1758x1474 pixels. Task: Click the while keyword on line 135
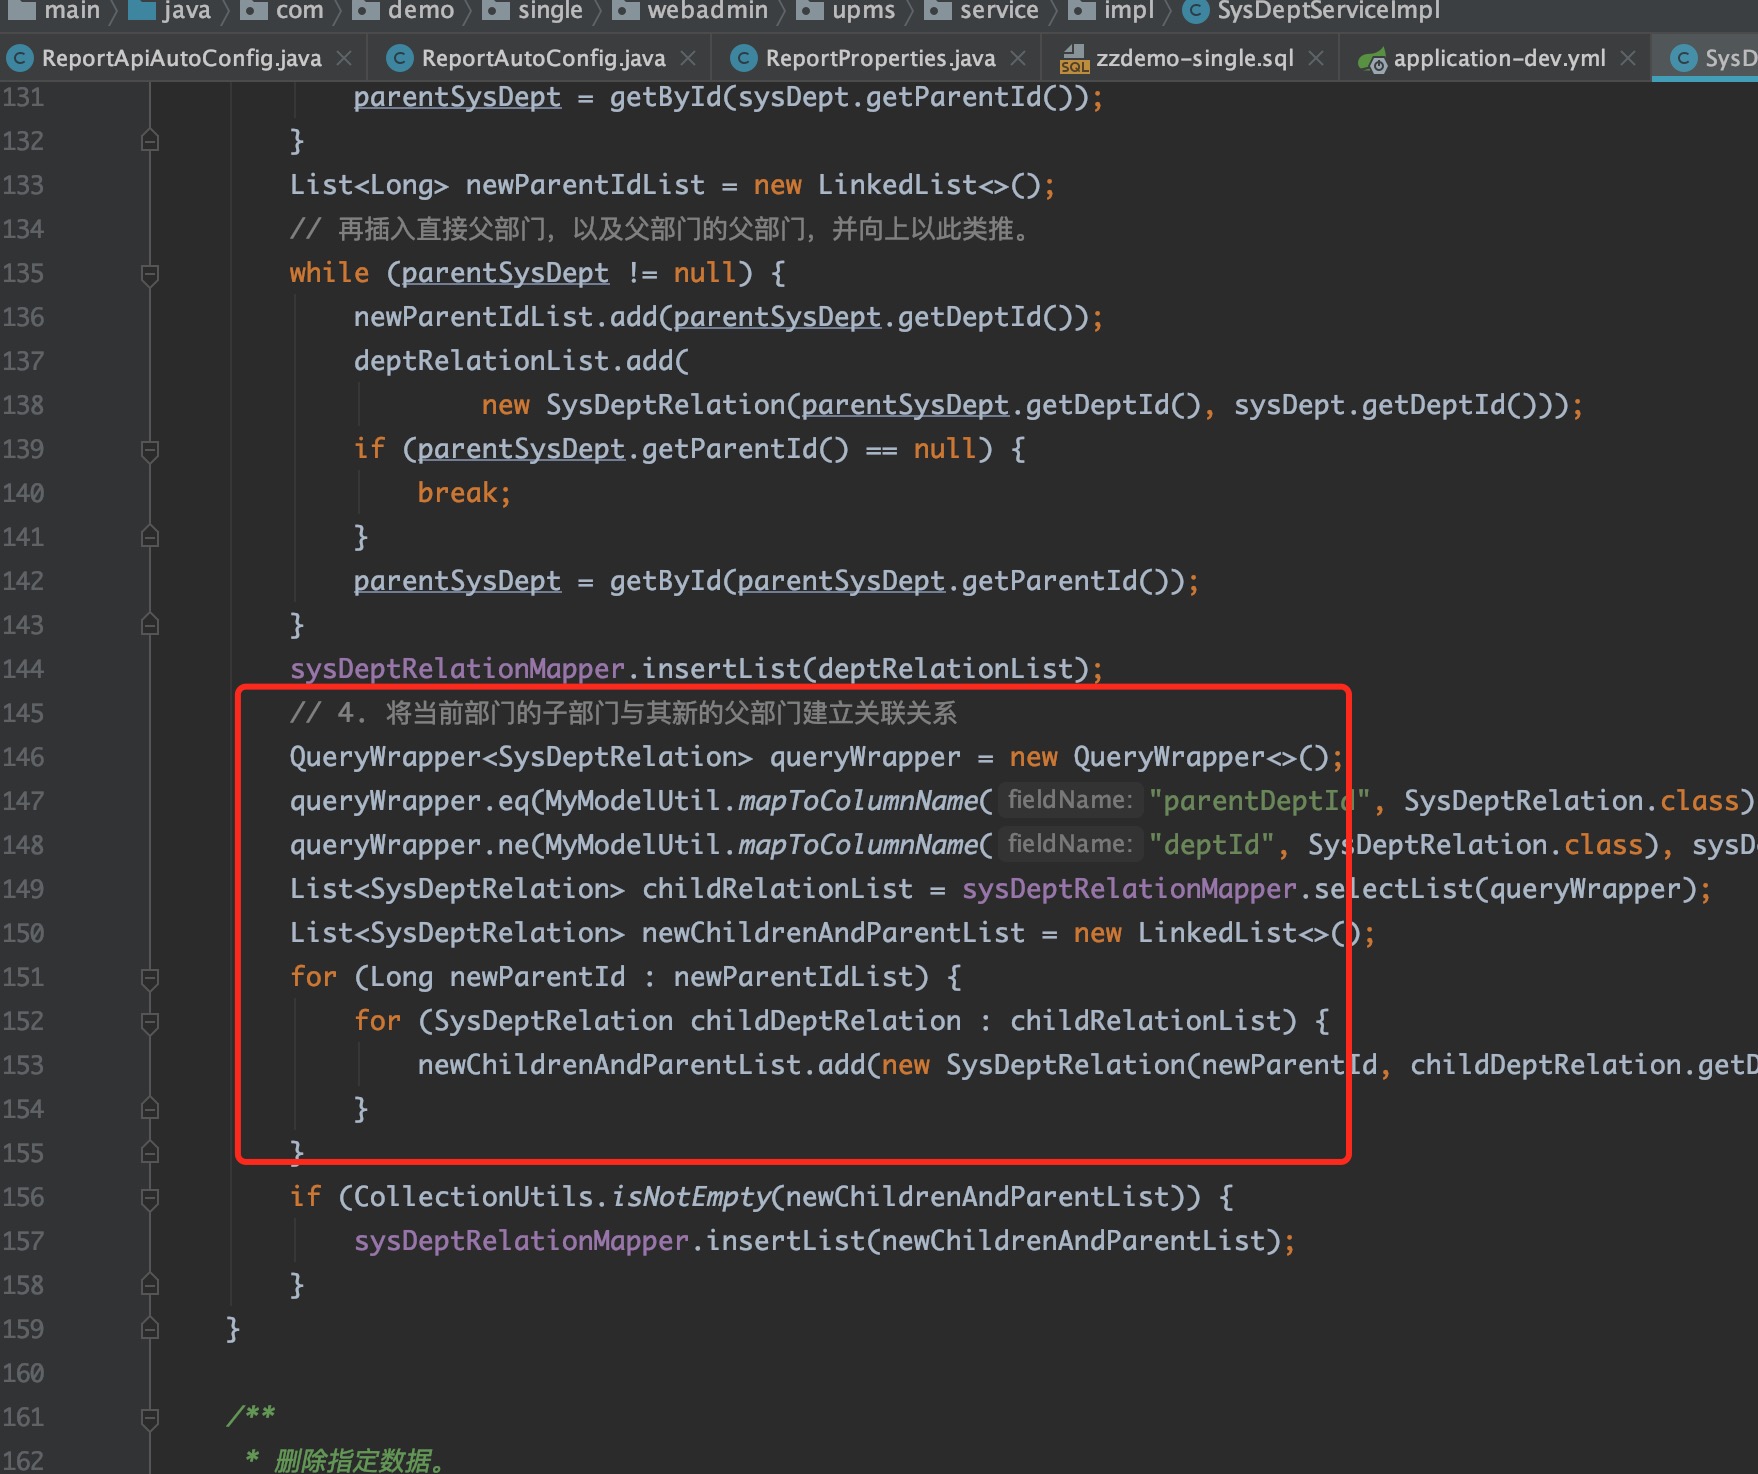(x=329, y=273)
